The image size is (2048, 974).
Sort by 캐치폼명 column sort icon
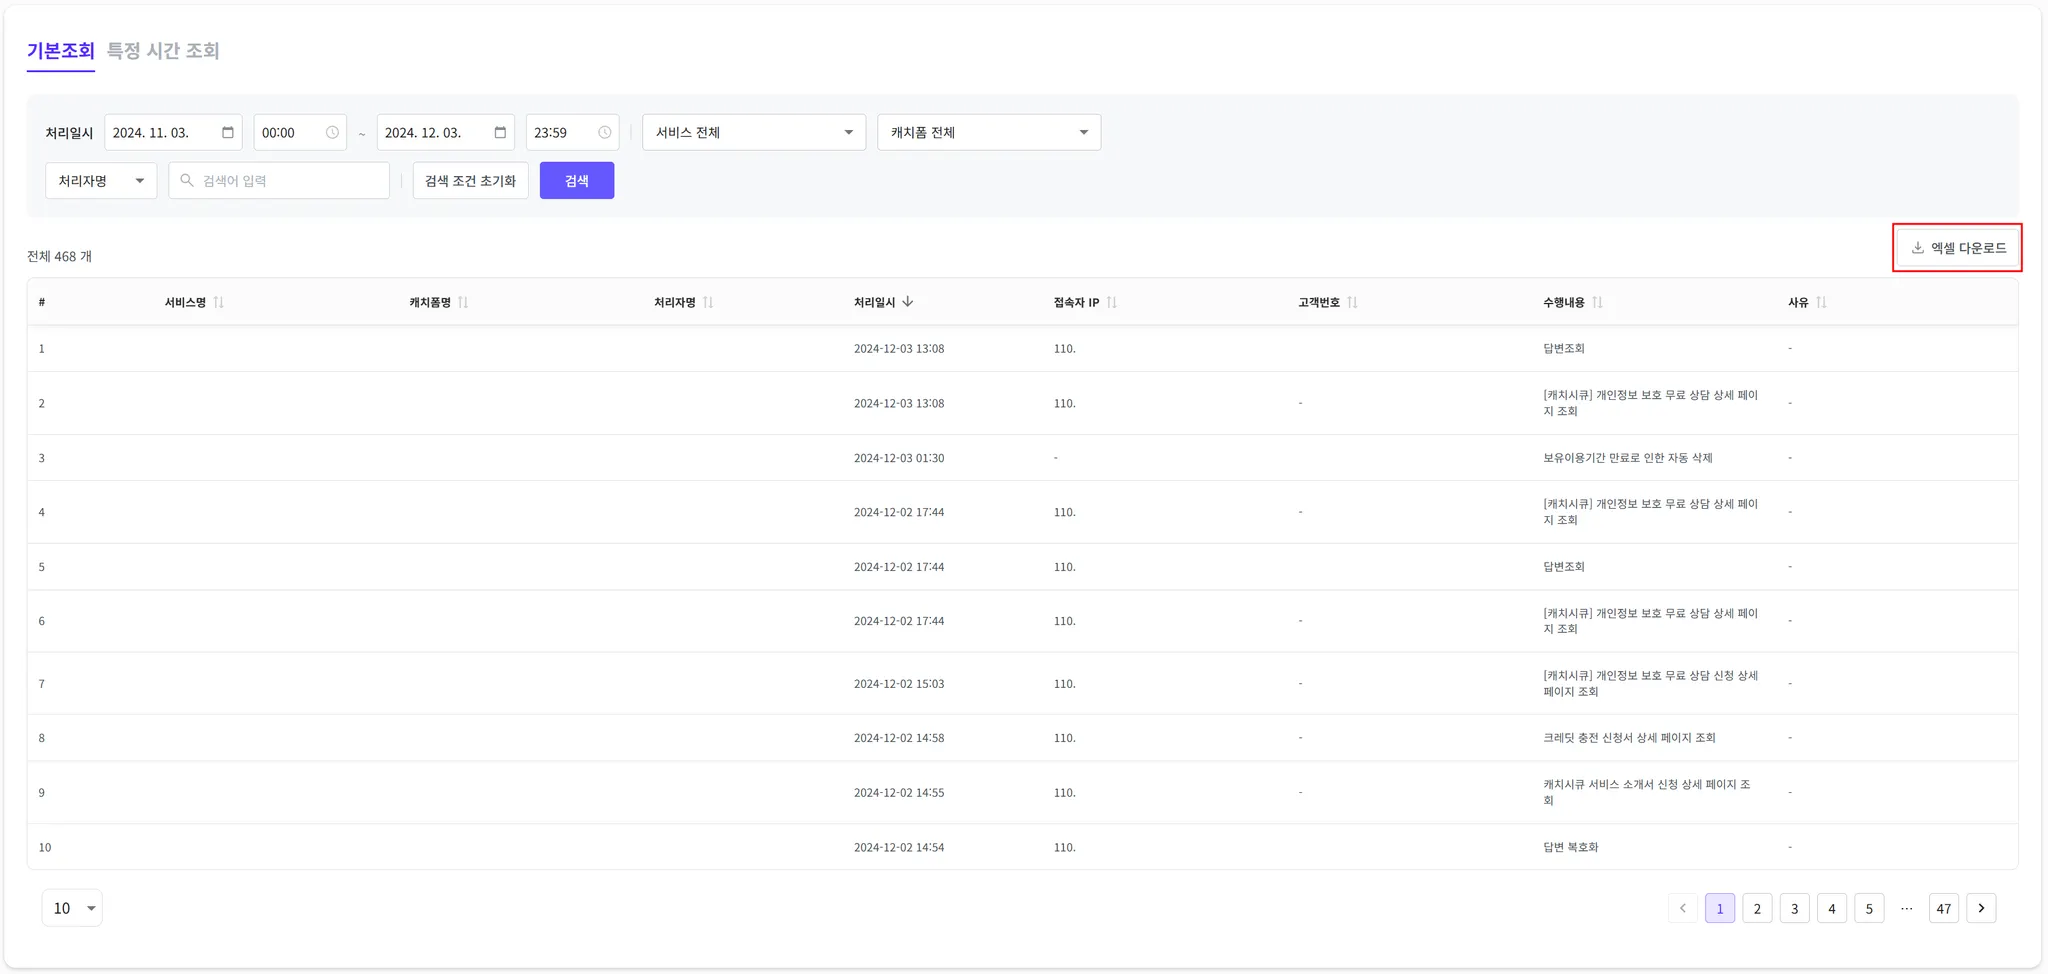click(x=463, y=302)
